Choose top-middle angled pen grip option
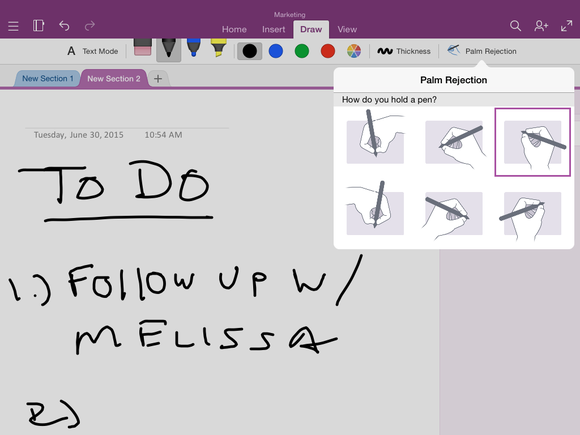 click(454, 142)
